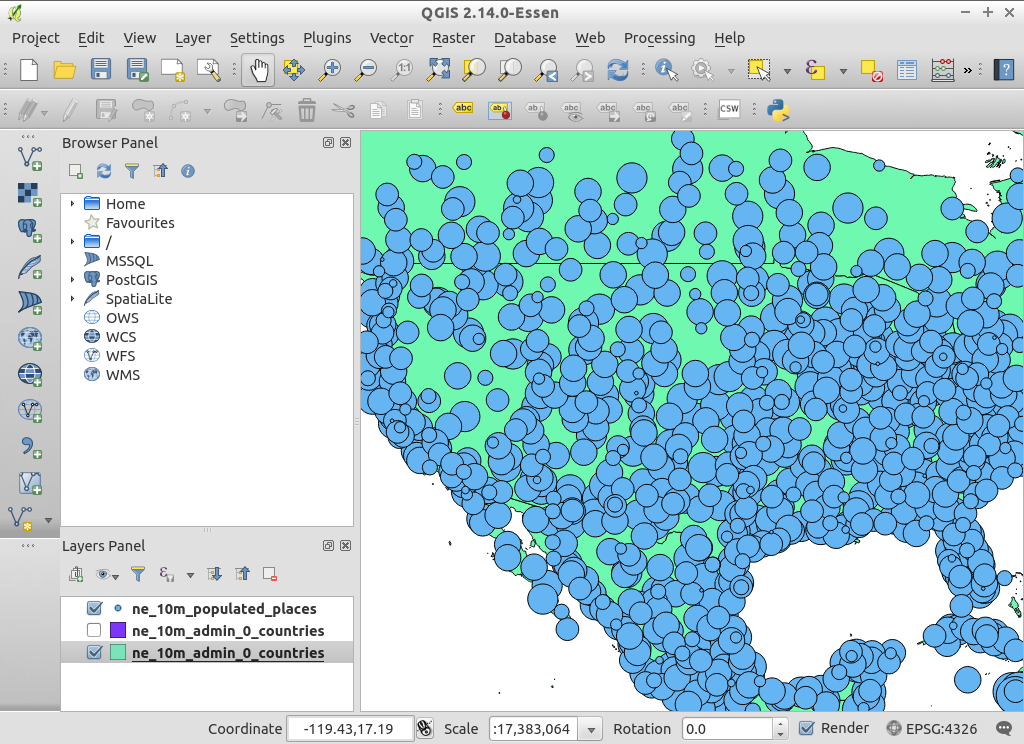Screen dimensions: 1024x744
Task: Open the attribute table
Action: pyautogui.click(x=906, y=69)
